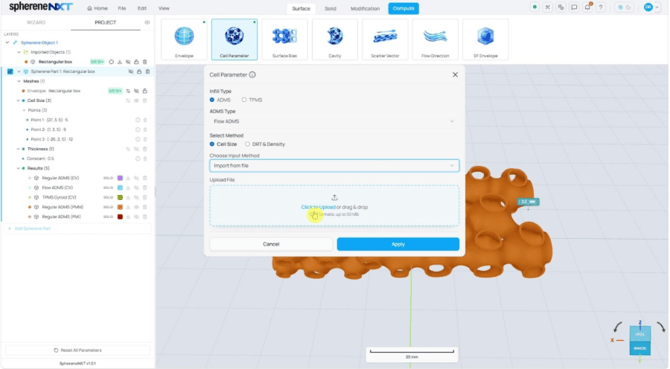
Task: Choose the DRT & Density method radio
Action: point(247,144)
